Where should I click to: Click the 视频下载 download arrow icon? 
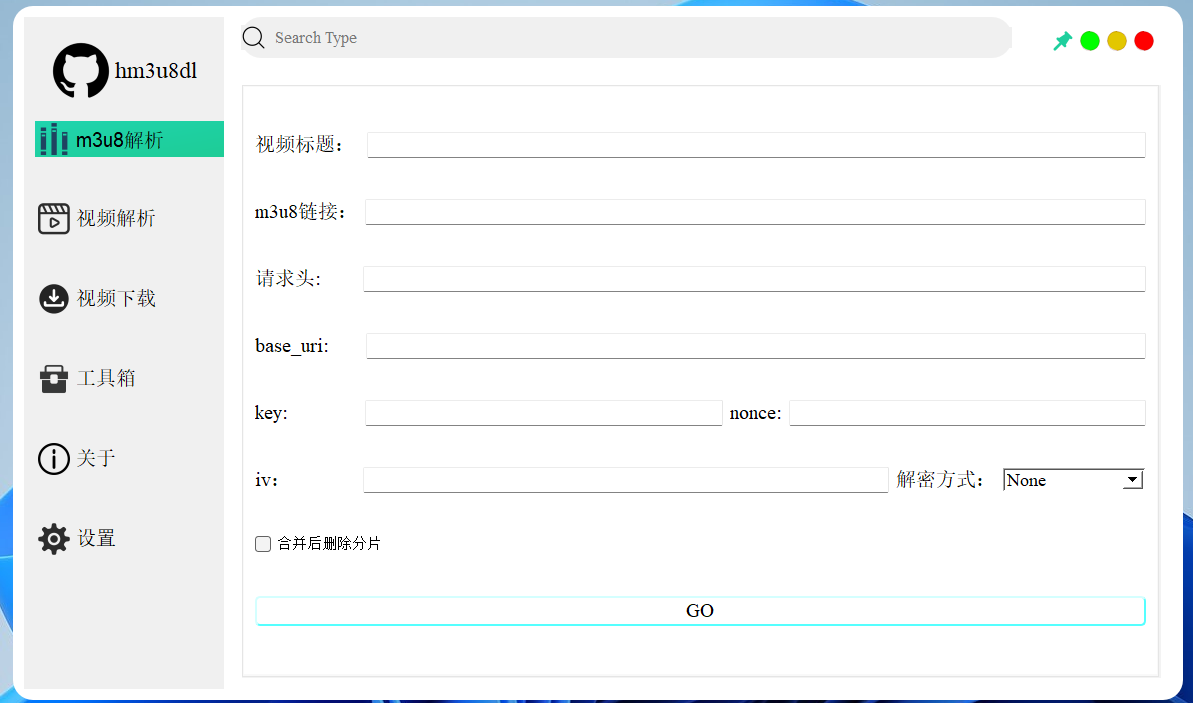point(54,298)
